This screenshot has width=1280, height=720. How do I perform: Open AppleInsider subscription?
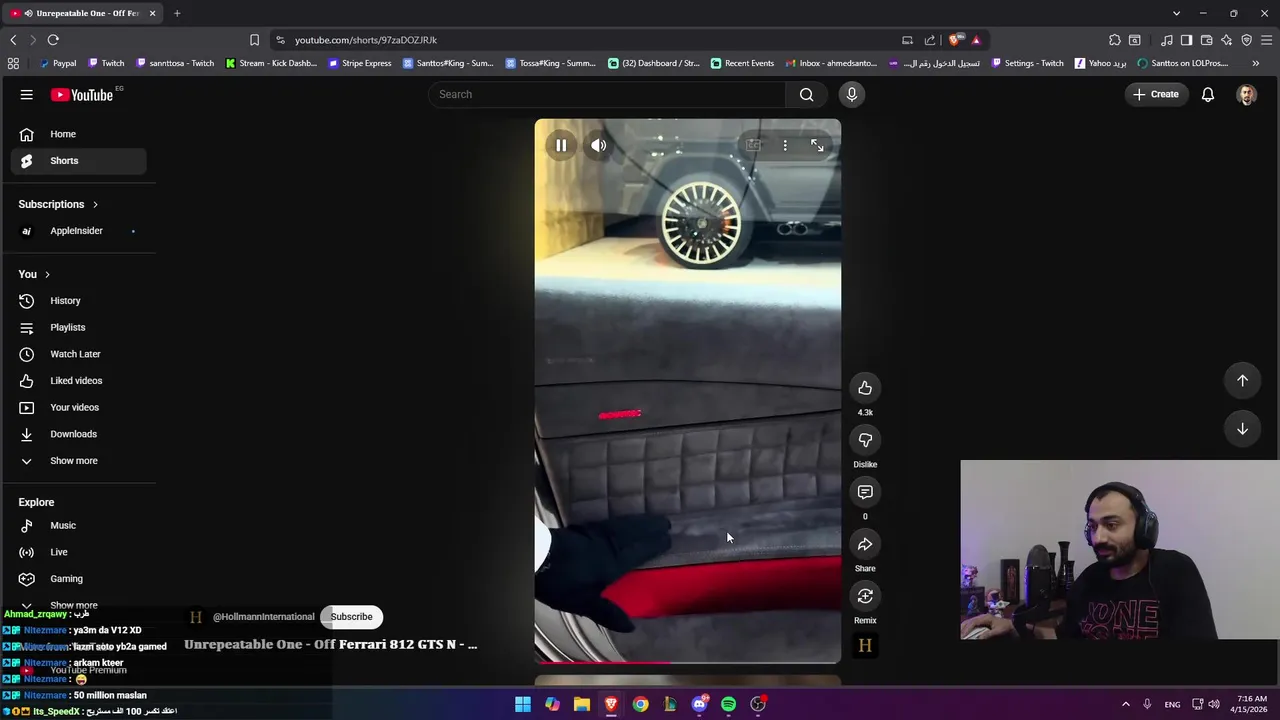pyautogui.click(x=79, y=231)
